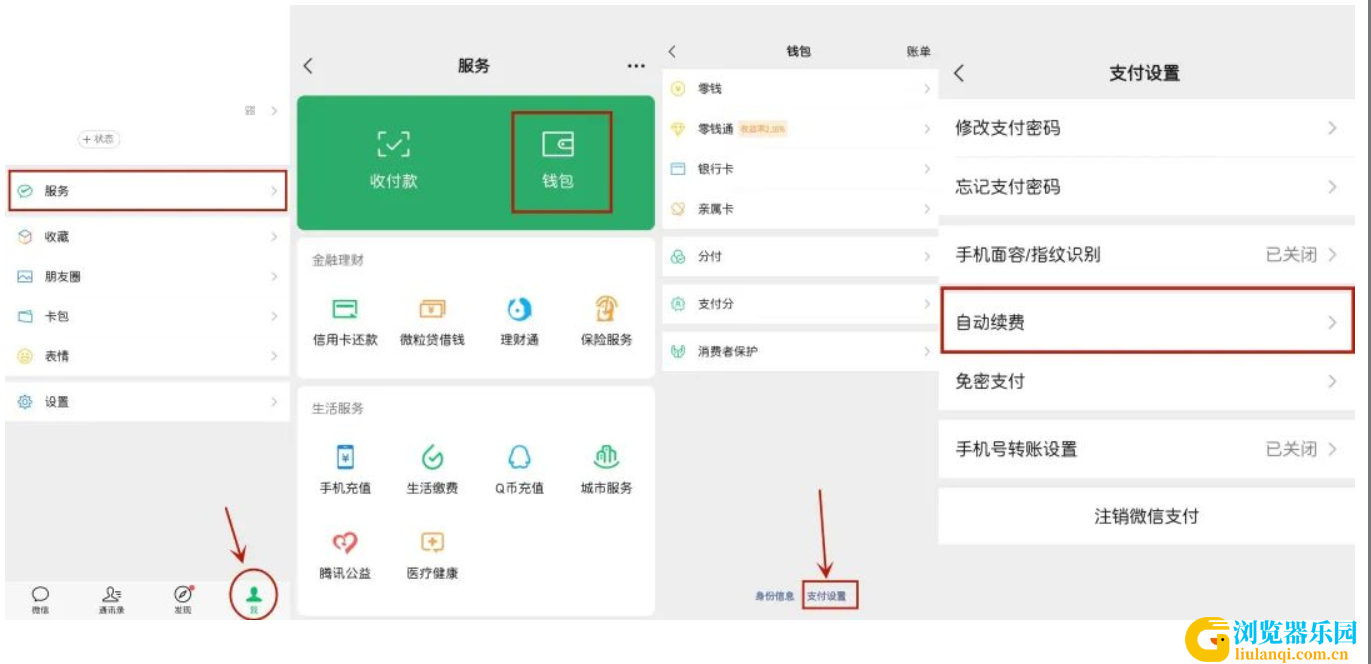The width and height of the screenshot is (1371, 664).
Task: Click the 零钱通 diamond icon
Action: (x=678, y=129)
